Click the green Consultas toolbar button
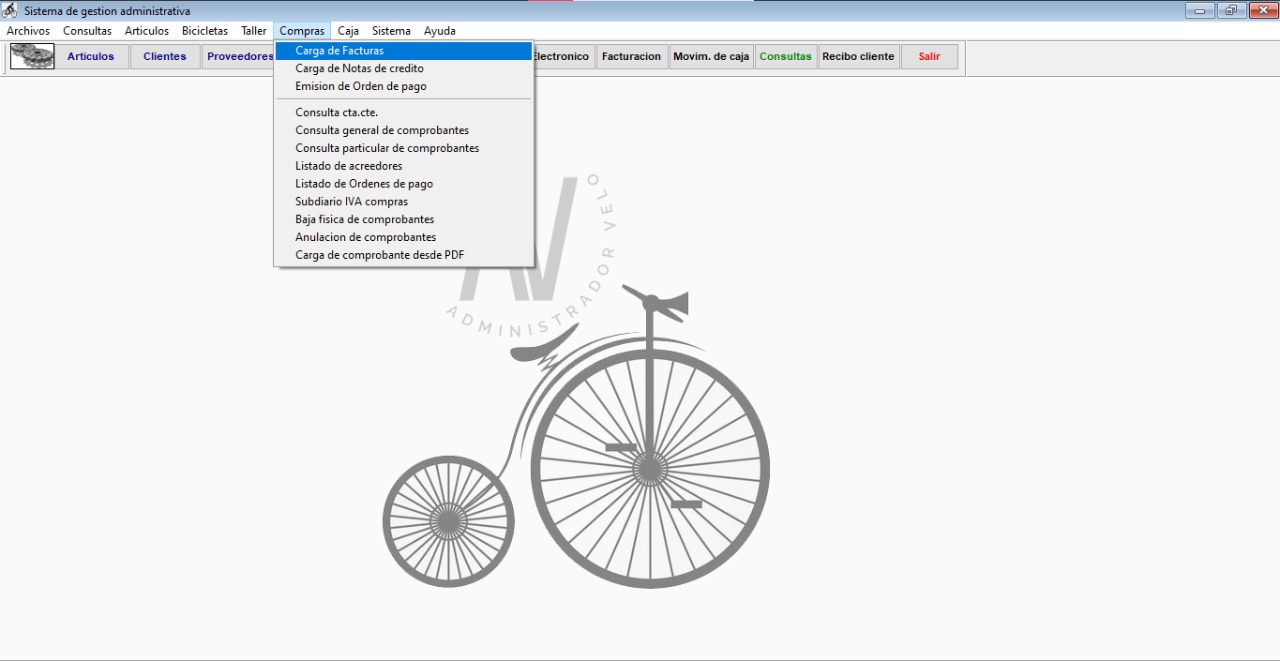 point(786,57)
